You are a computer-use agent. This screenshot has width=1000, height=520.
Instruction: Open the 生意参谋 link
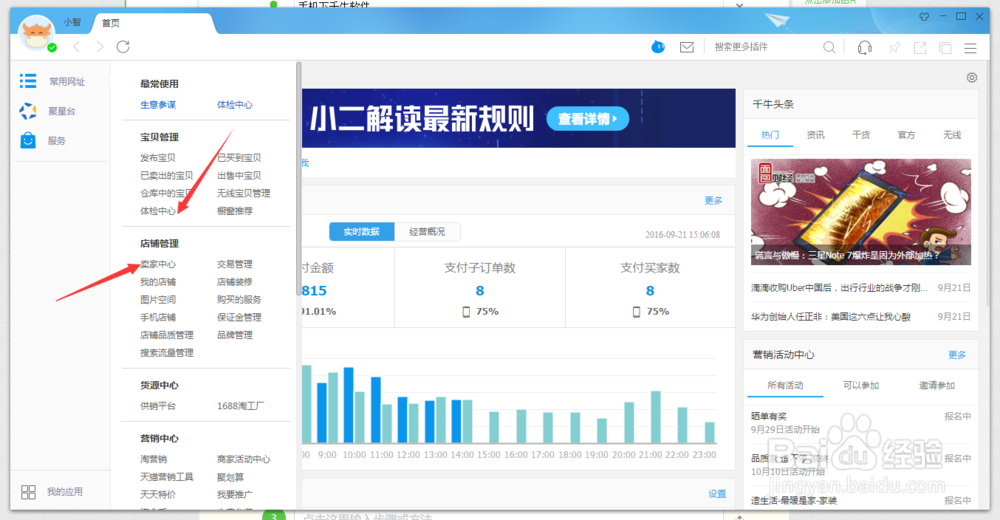158,105
